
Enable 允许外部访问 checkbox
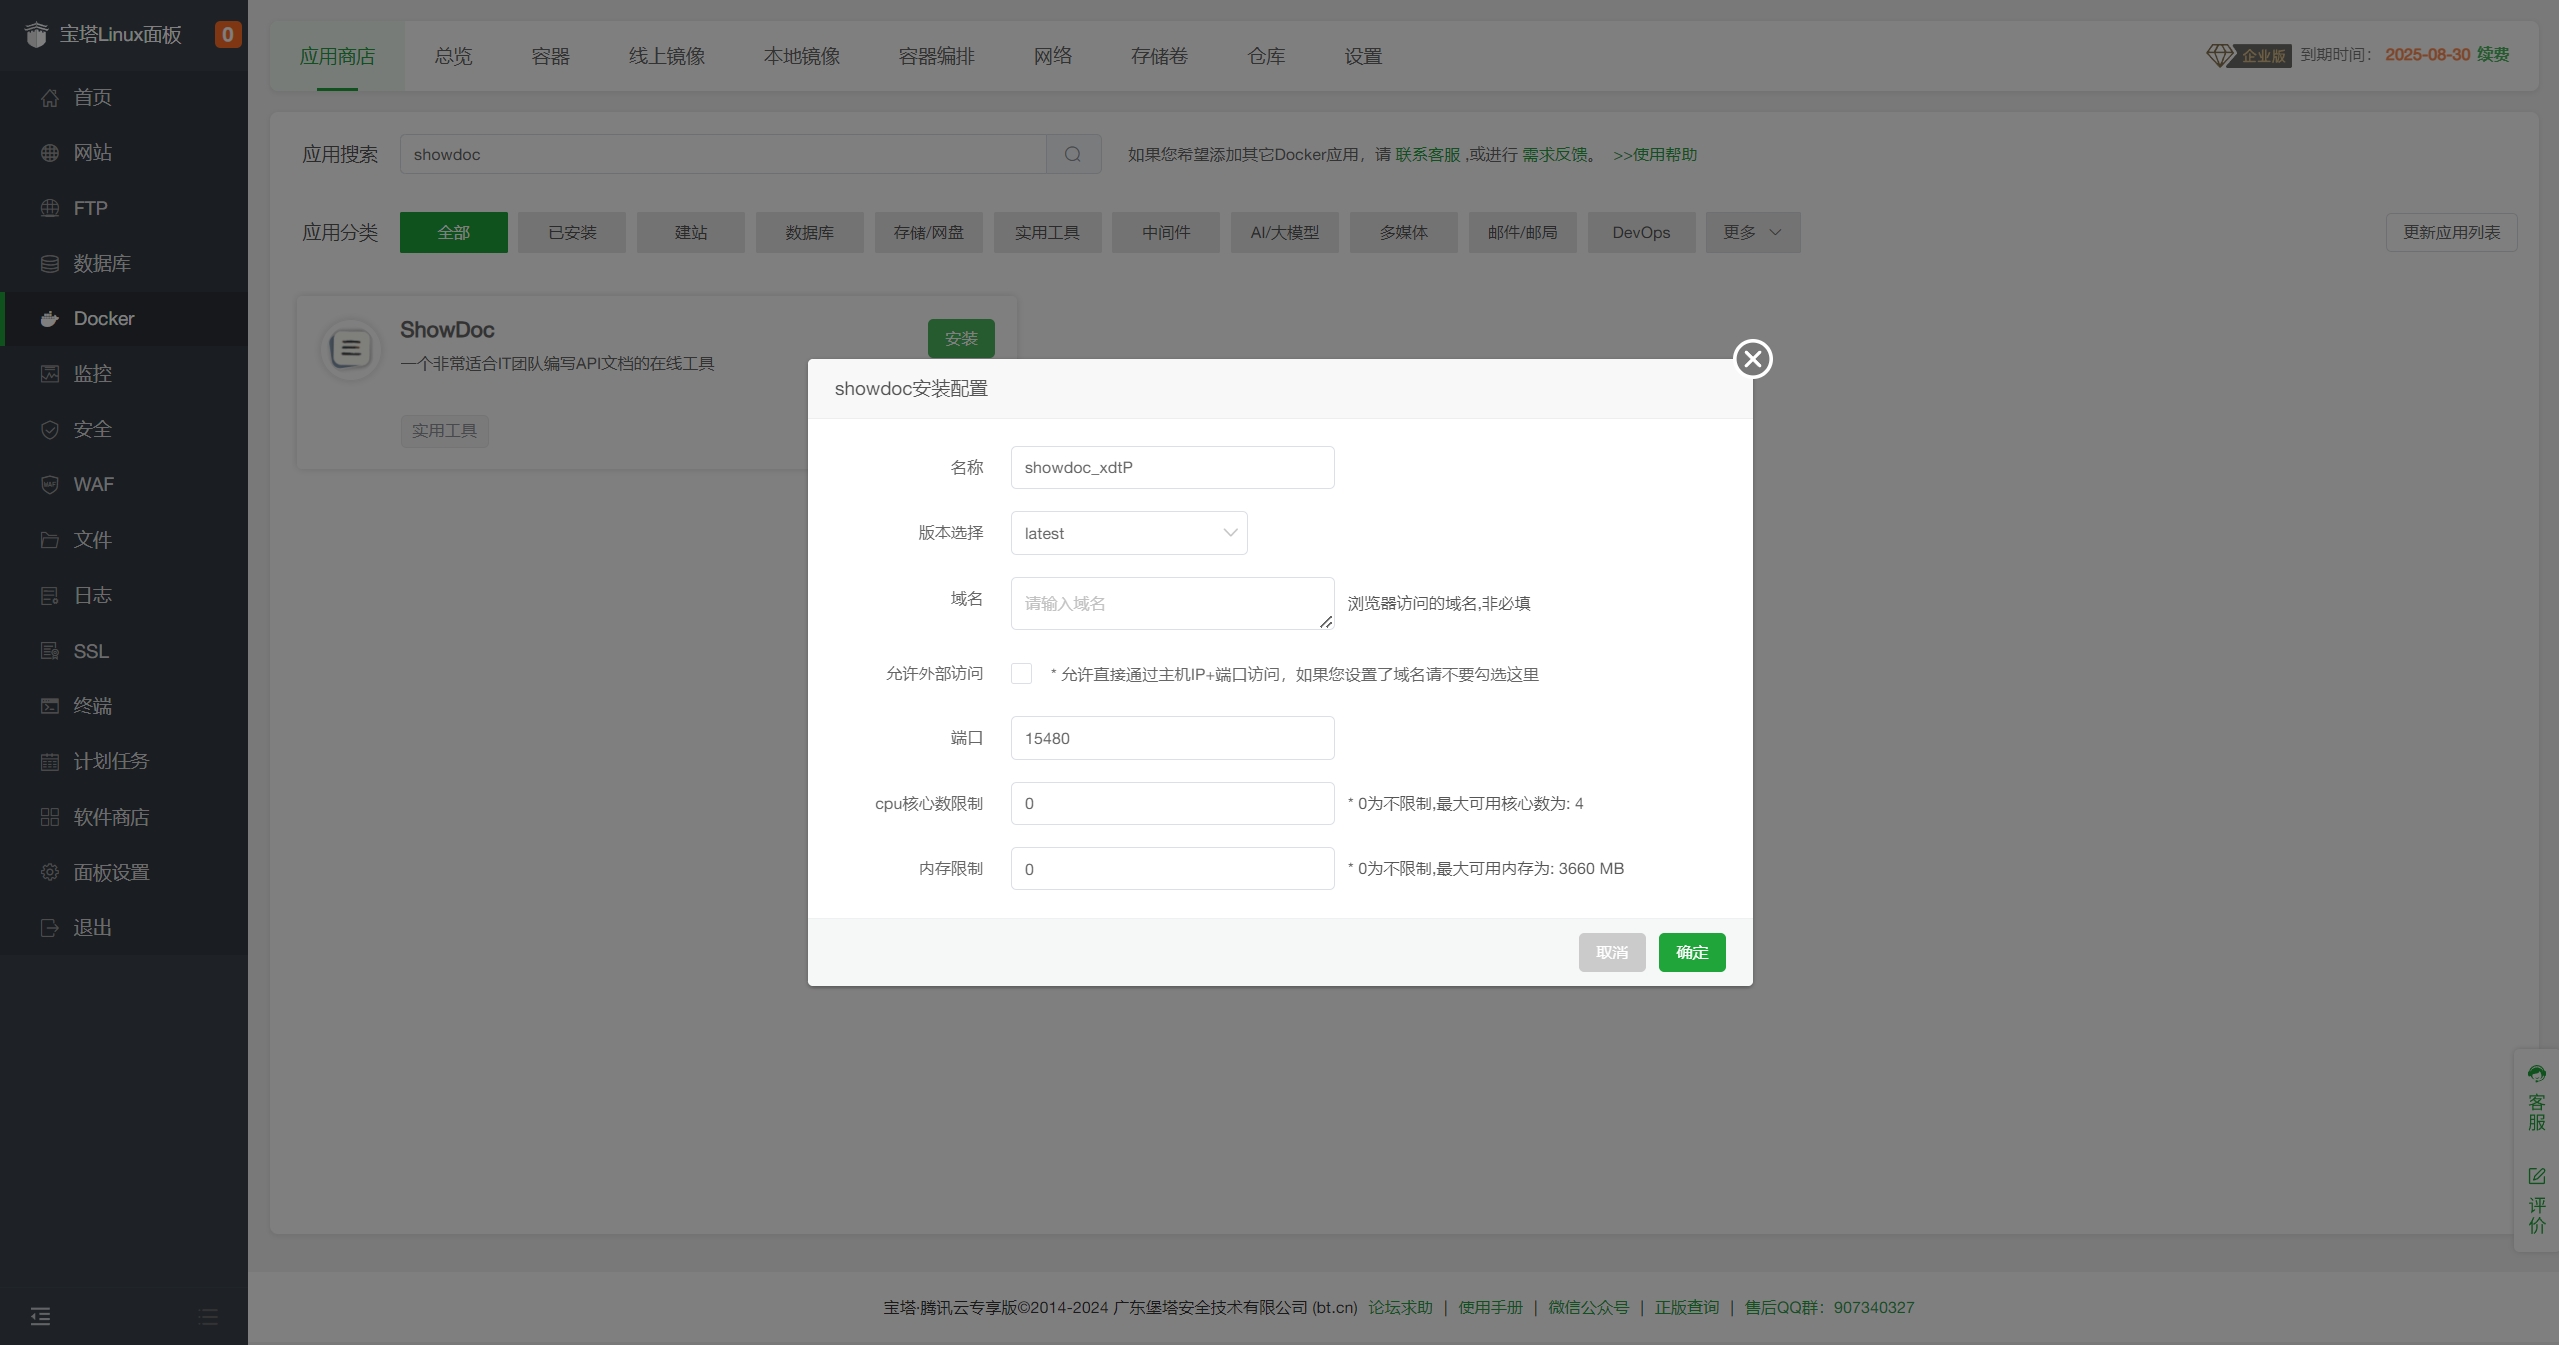tap(1021, 674)
